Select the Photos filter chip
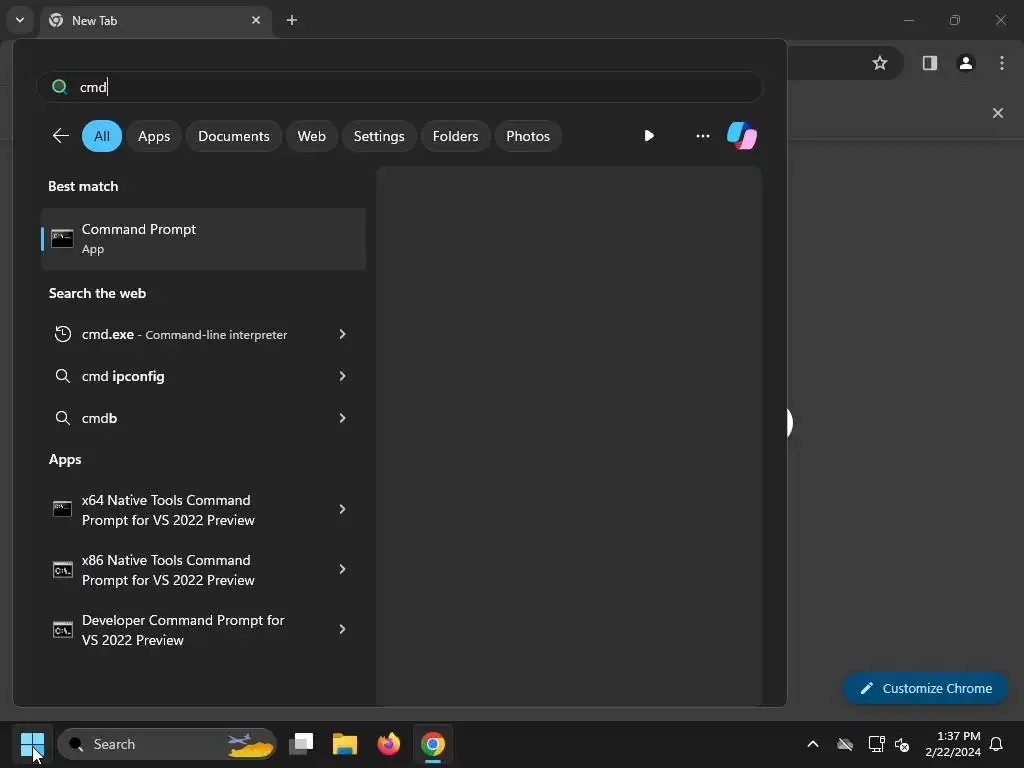1024x768 pixels. click(528, 136)
